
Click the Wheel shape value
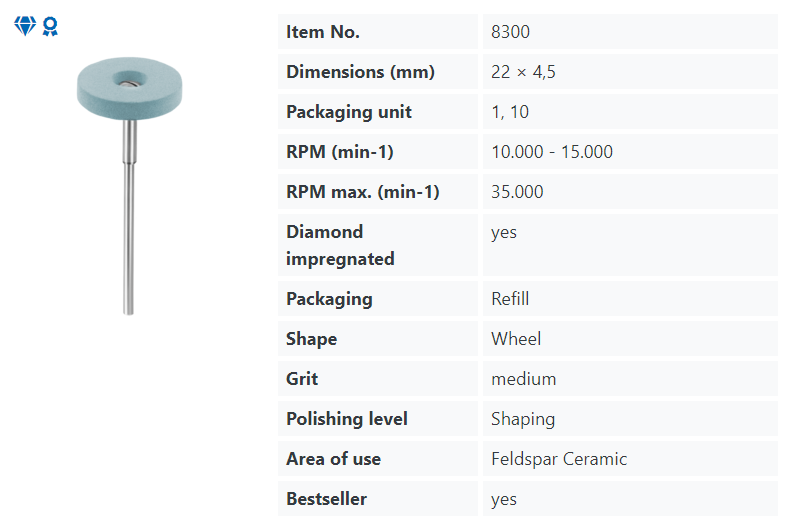(x=516, y=339)
